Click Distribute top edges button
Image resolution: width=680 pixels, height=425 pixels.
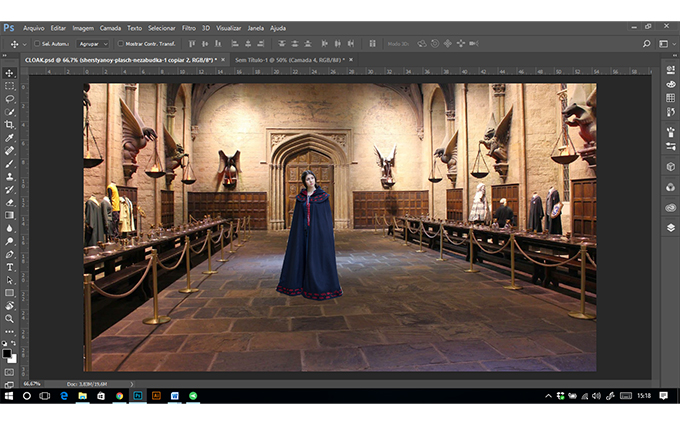point(281,44)
